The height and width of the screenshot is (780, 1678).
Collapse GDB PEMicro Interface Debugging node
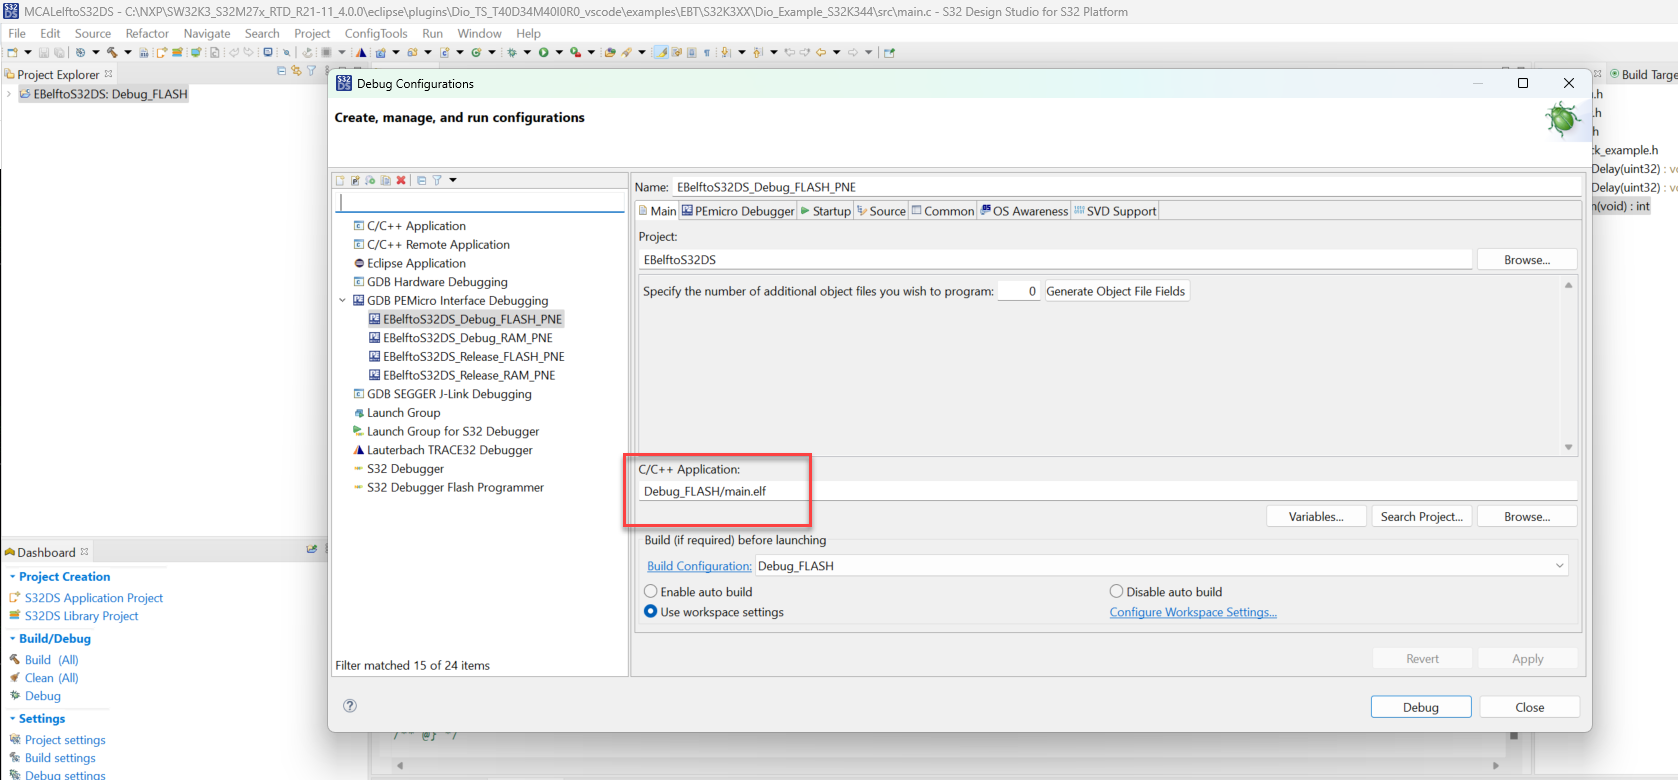[343, 301]
